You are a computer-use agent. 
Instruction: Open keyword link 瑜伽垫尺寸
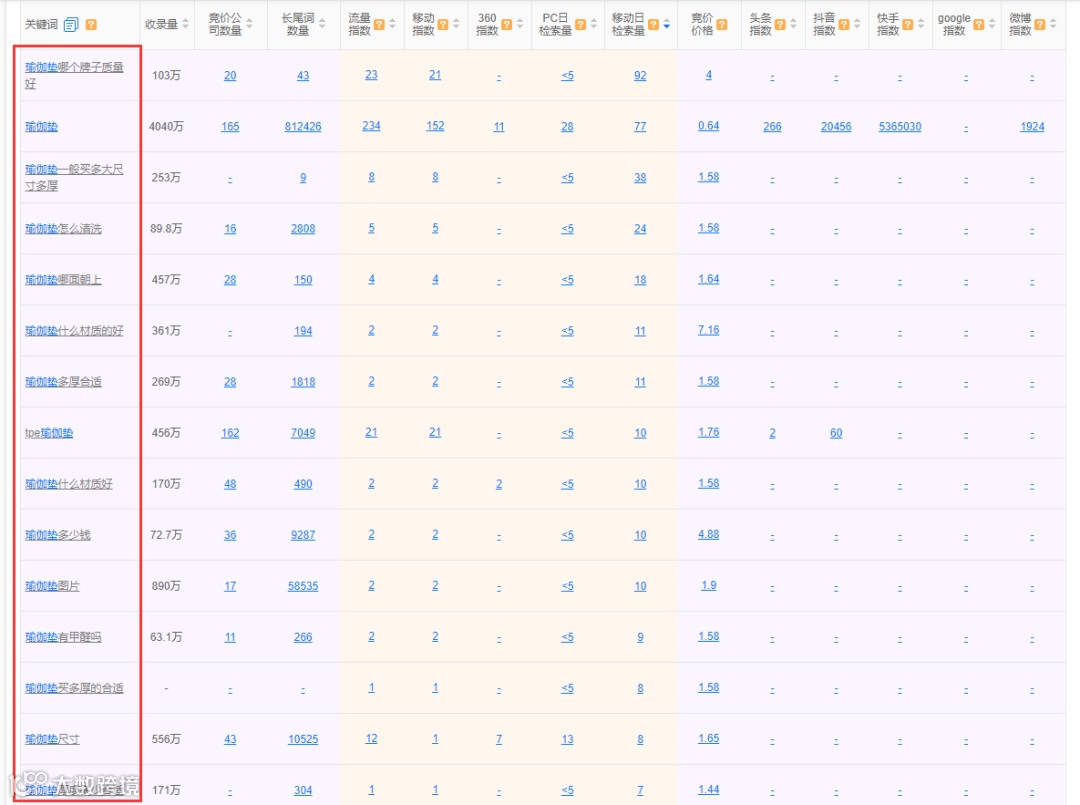pyautogui.click(x=52, y=739)
